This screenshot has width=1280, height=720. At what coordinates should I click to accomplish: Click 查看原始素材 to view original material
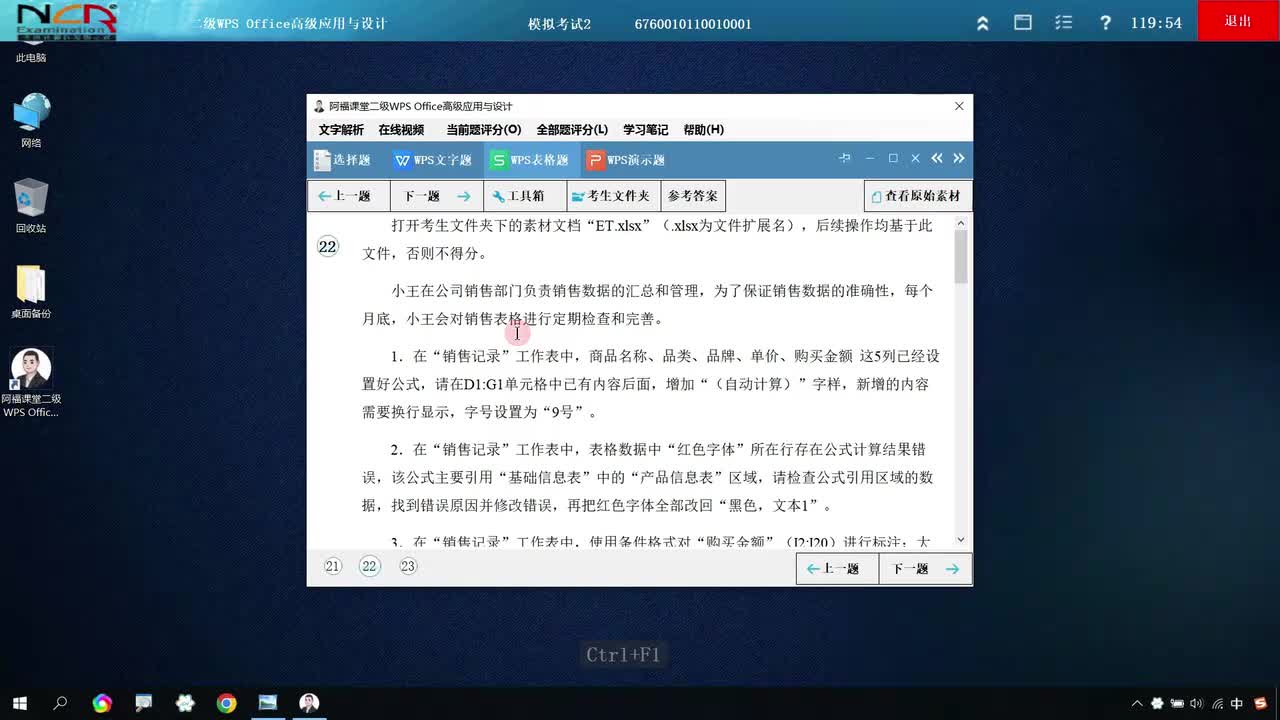(917, 196)
